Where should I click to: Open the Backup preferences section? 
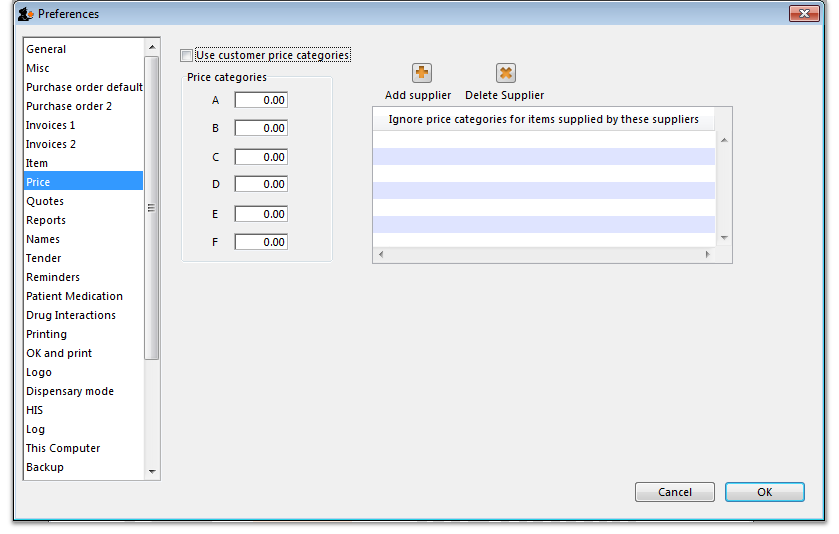[x=45, y=467]
